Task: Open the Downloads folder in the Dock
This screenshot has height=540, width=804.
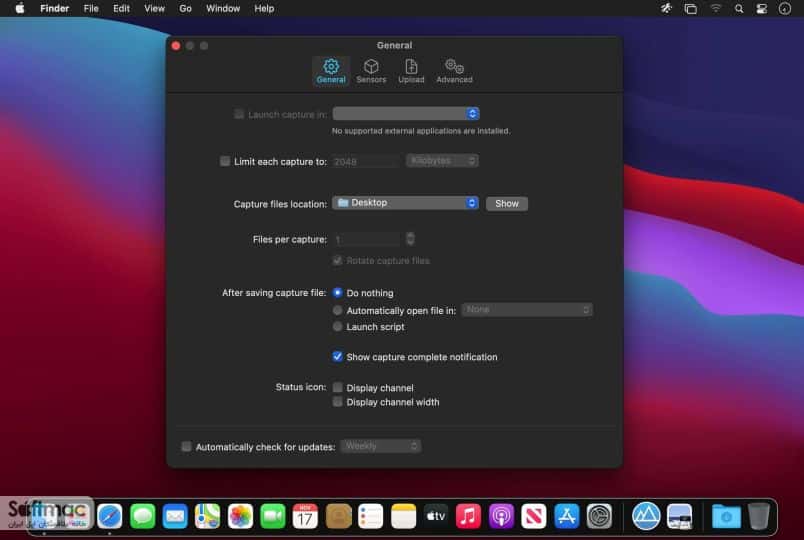Action: (x=726, y=516)
